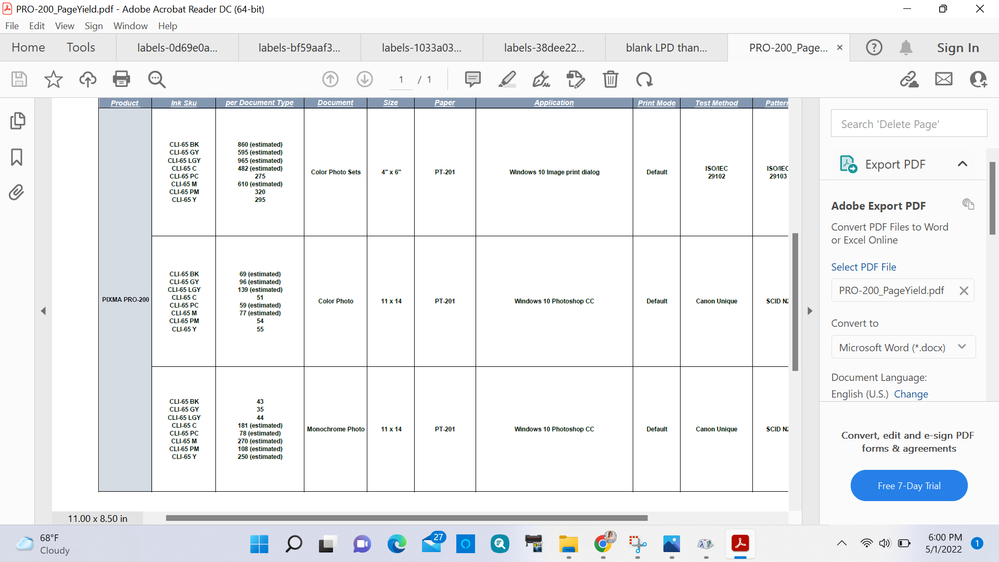Start the Free 7-Day Trial

pos(909,486)
